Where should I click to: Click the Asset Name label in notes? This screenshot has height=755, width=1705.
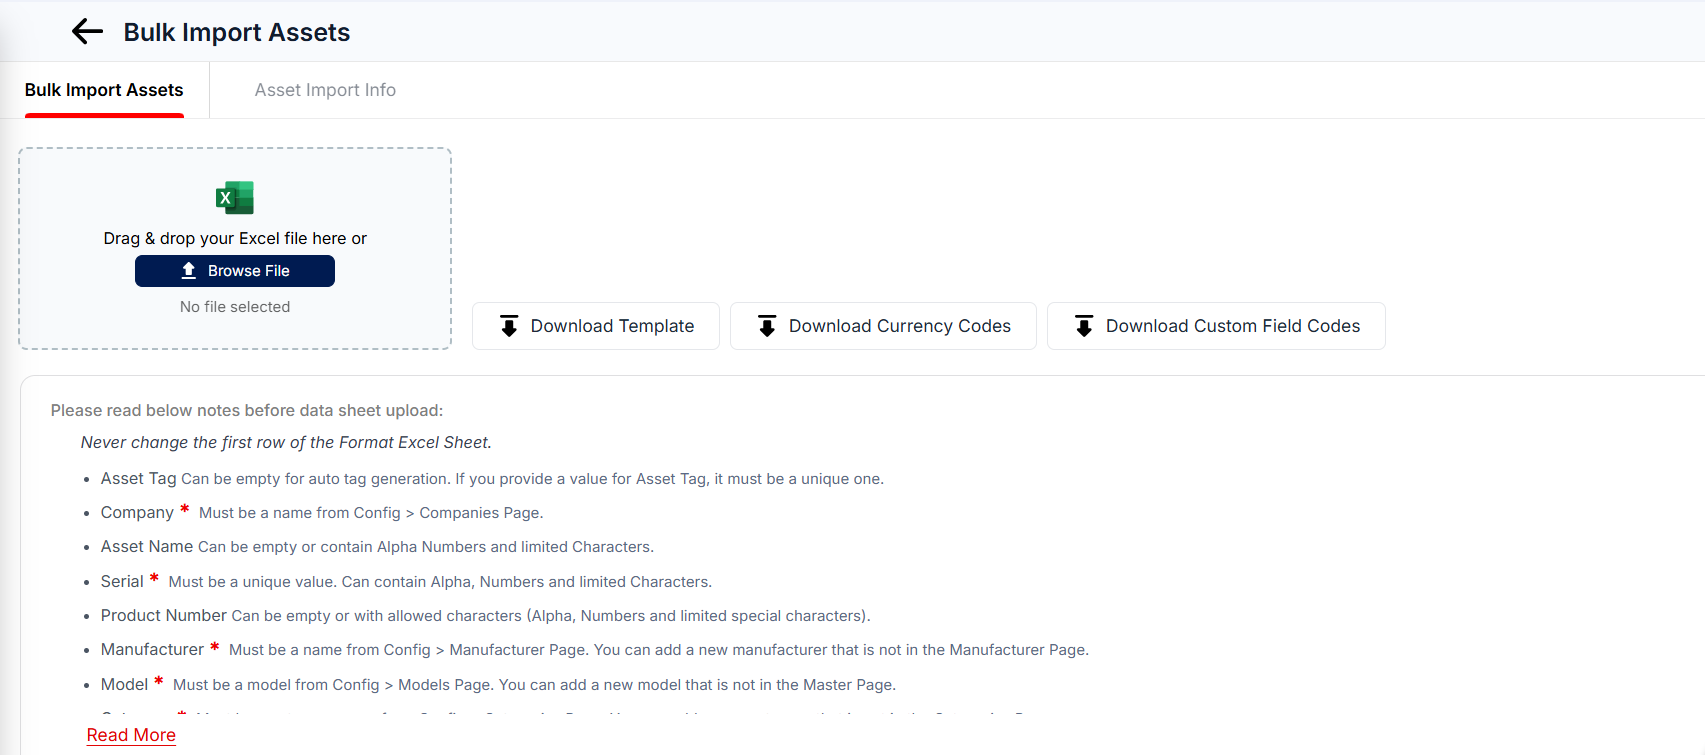[x=147, y=547]
